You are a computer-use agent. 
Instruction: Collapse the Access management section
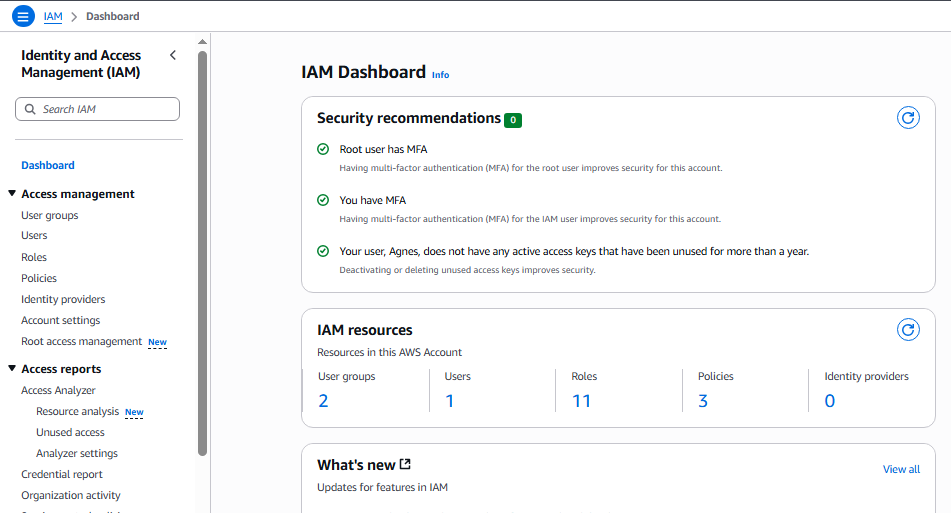pyautogui.click(x=12, y=193)
